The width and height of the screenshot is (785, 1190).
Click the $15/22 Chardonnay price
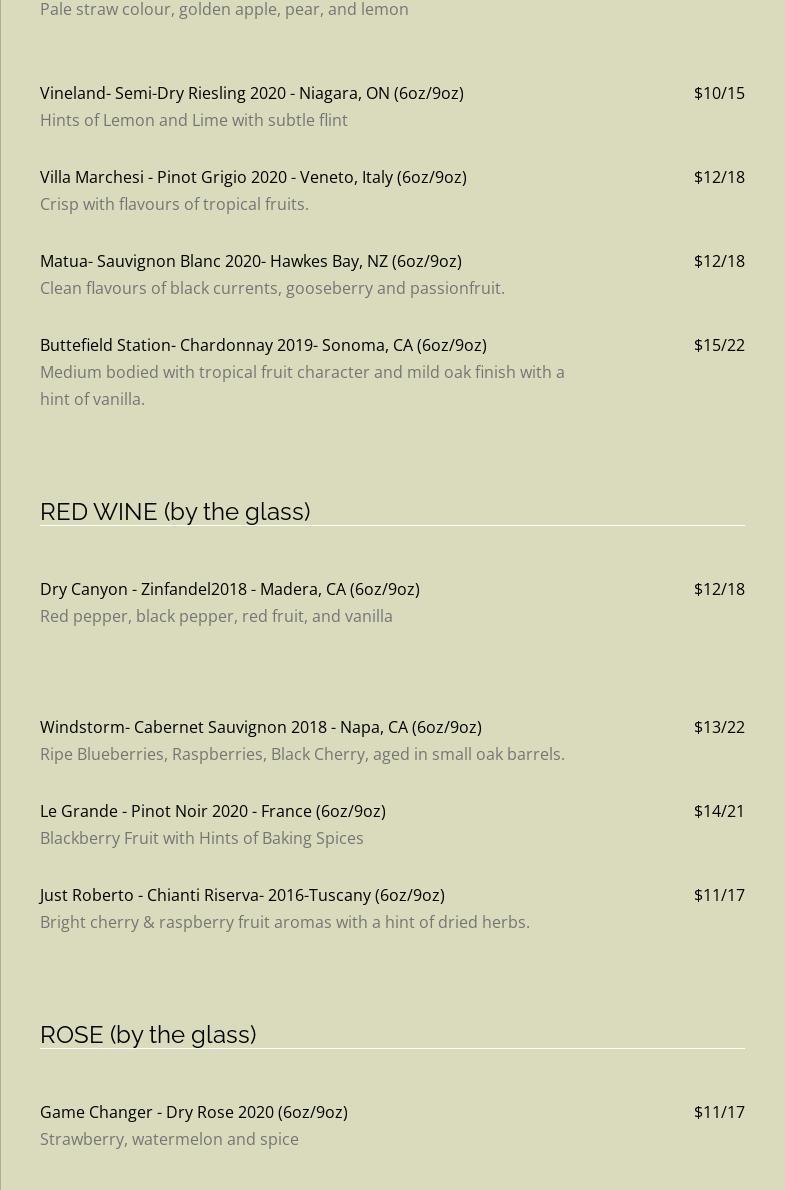click(719, 345)
